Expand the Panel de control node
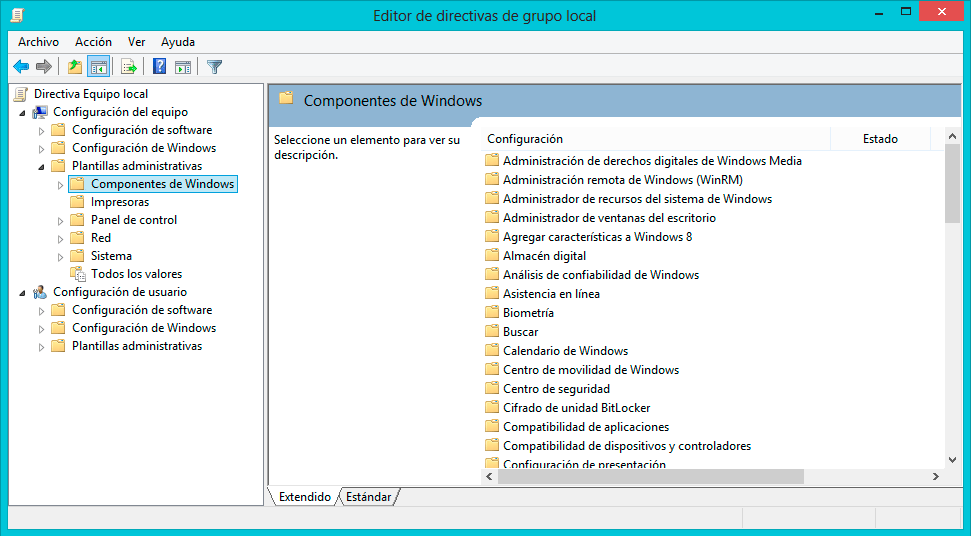Screen dimensions: 971x536 pyautogui.click(x=60, y=220)
